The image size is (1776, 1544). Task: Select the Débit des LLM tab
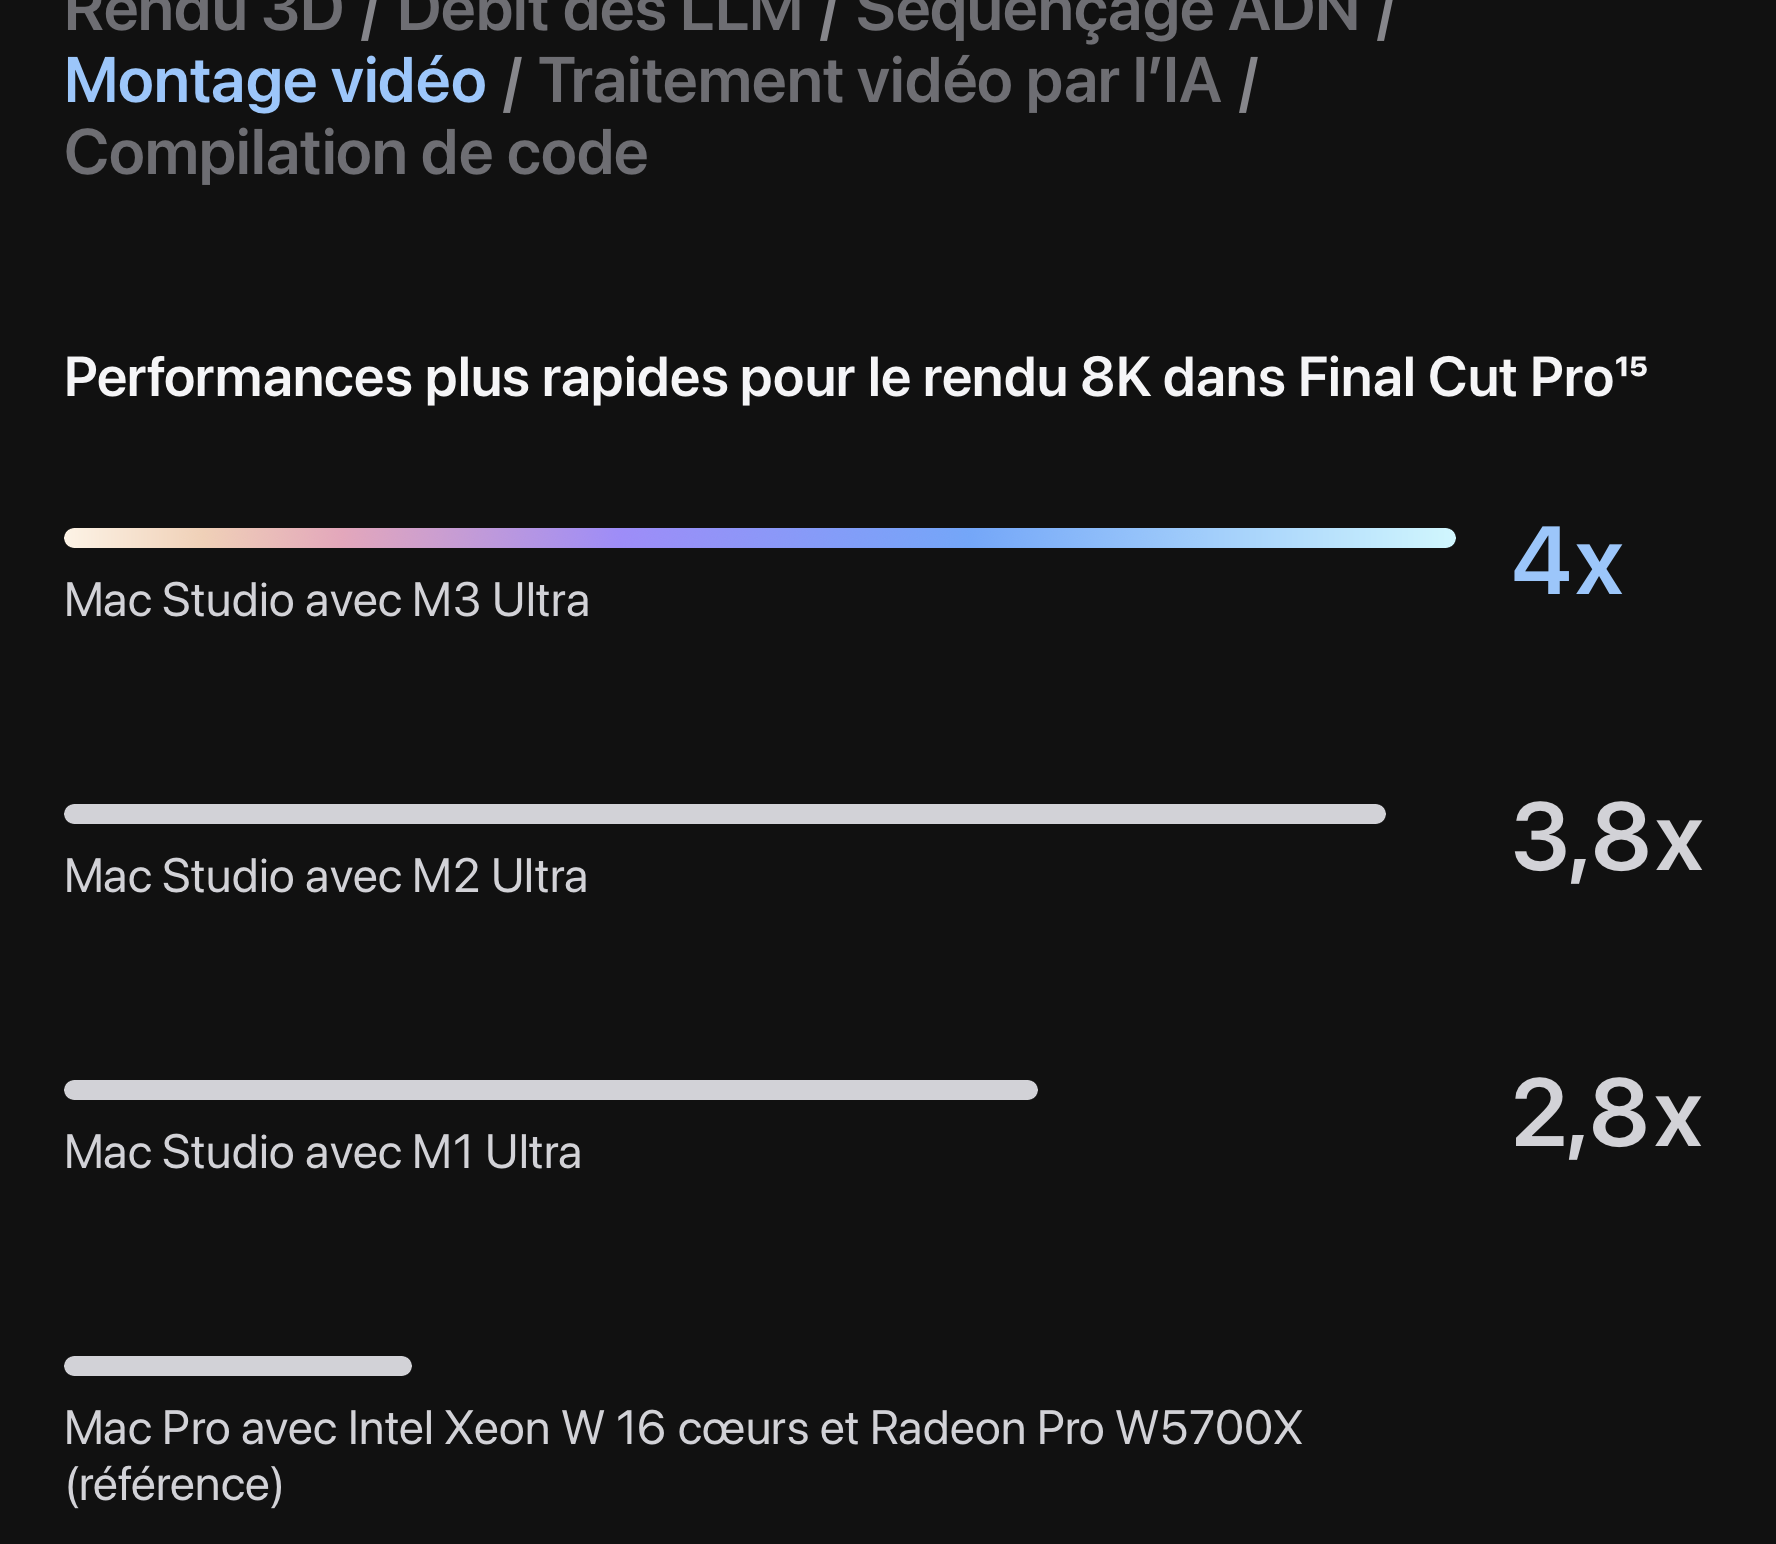coord(600,14)
